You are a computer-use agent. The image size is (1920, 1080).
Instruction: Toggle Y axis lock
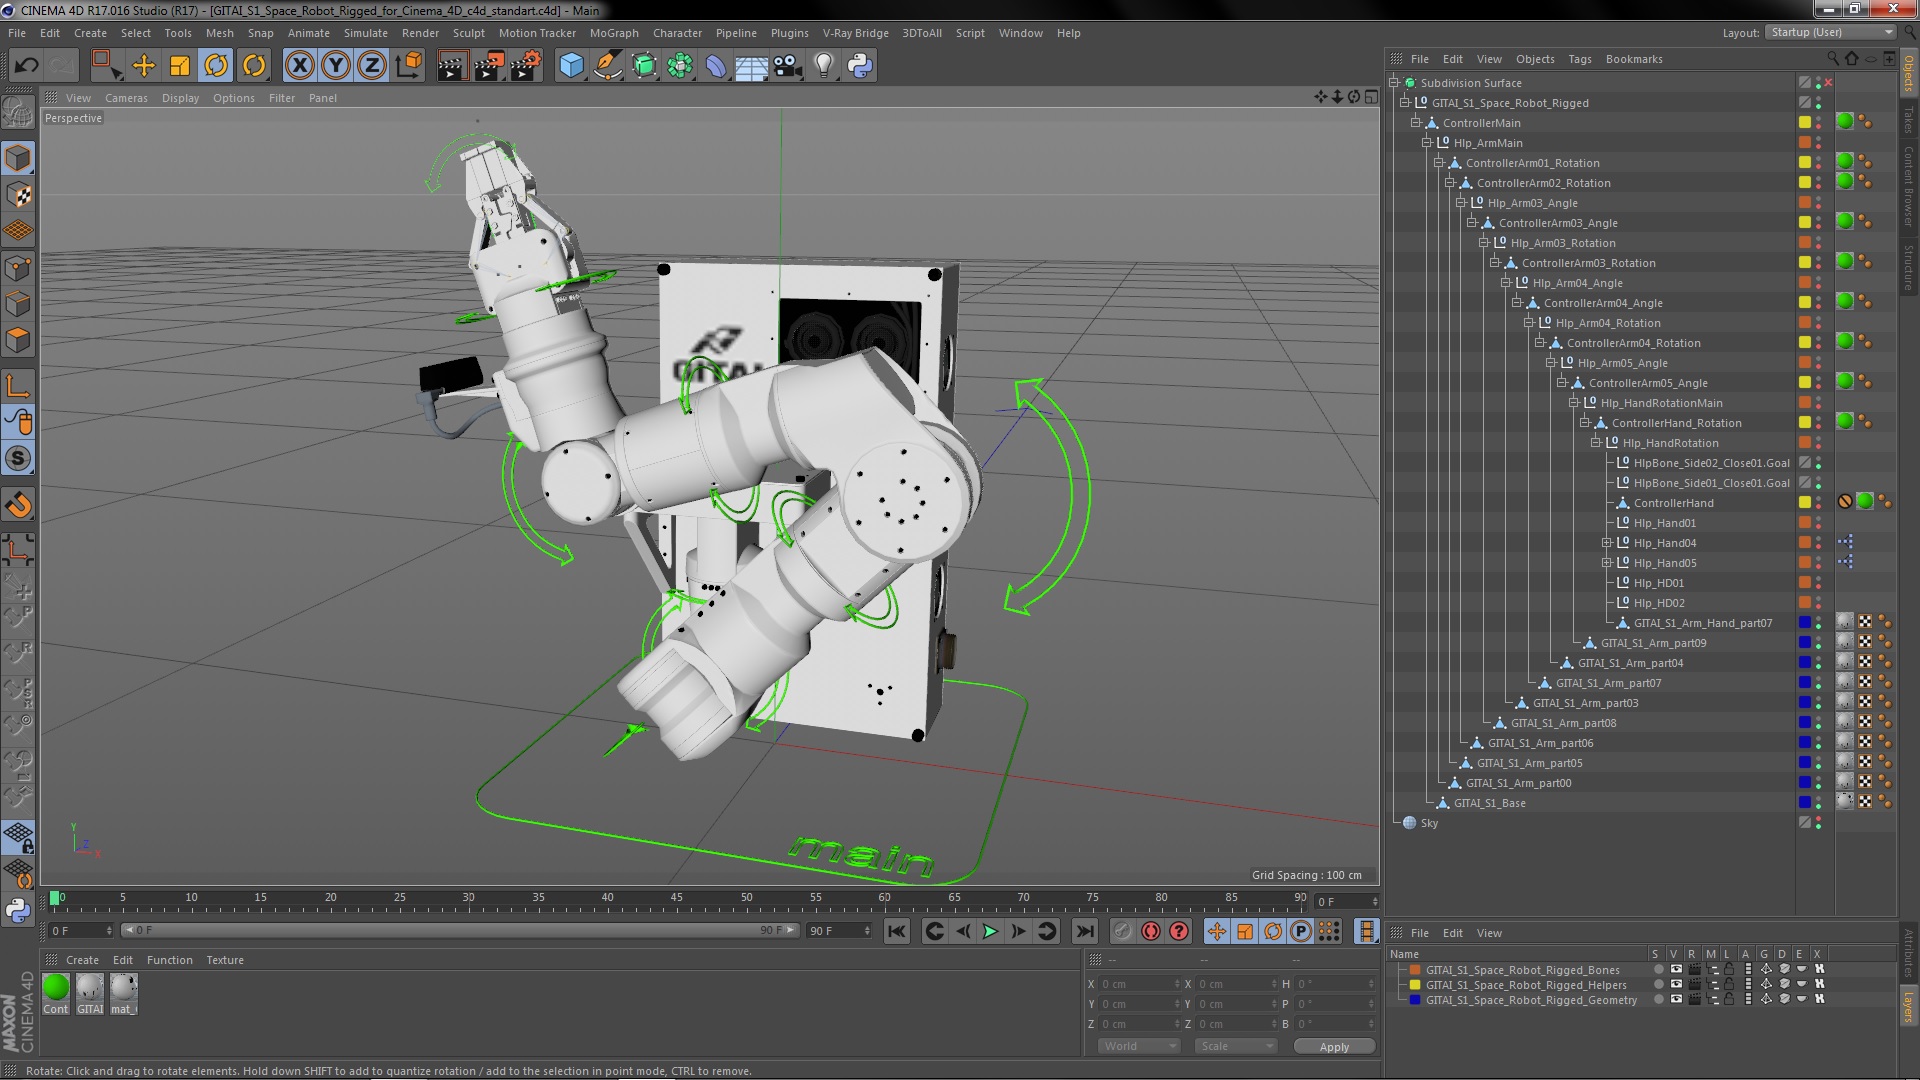click(336, 66)
